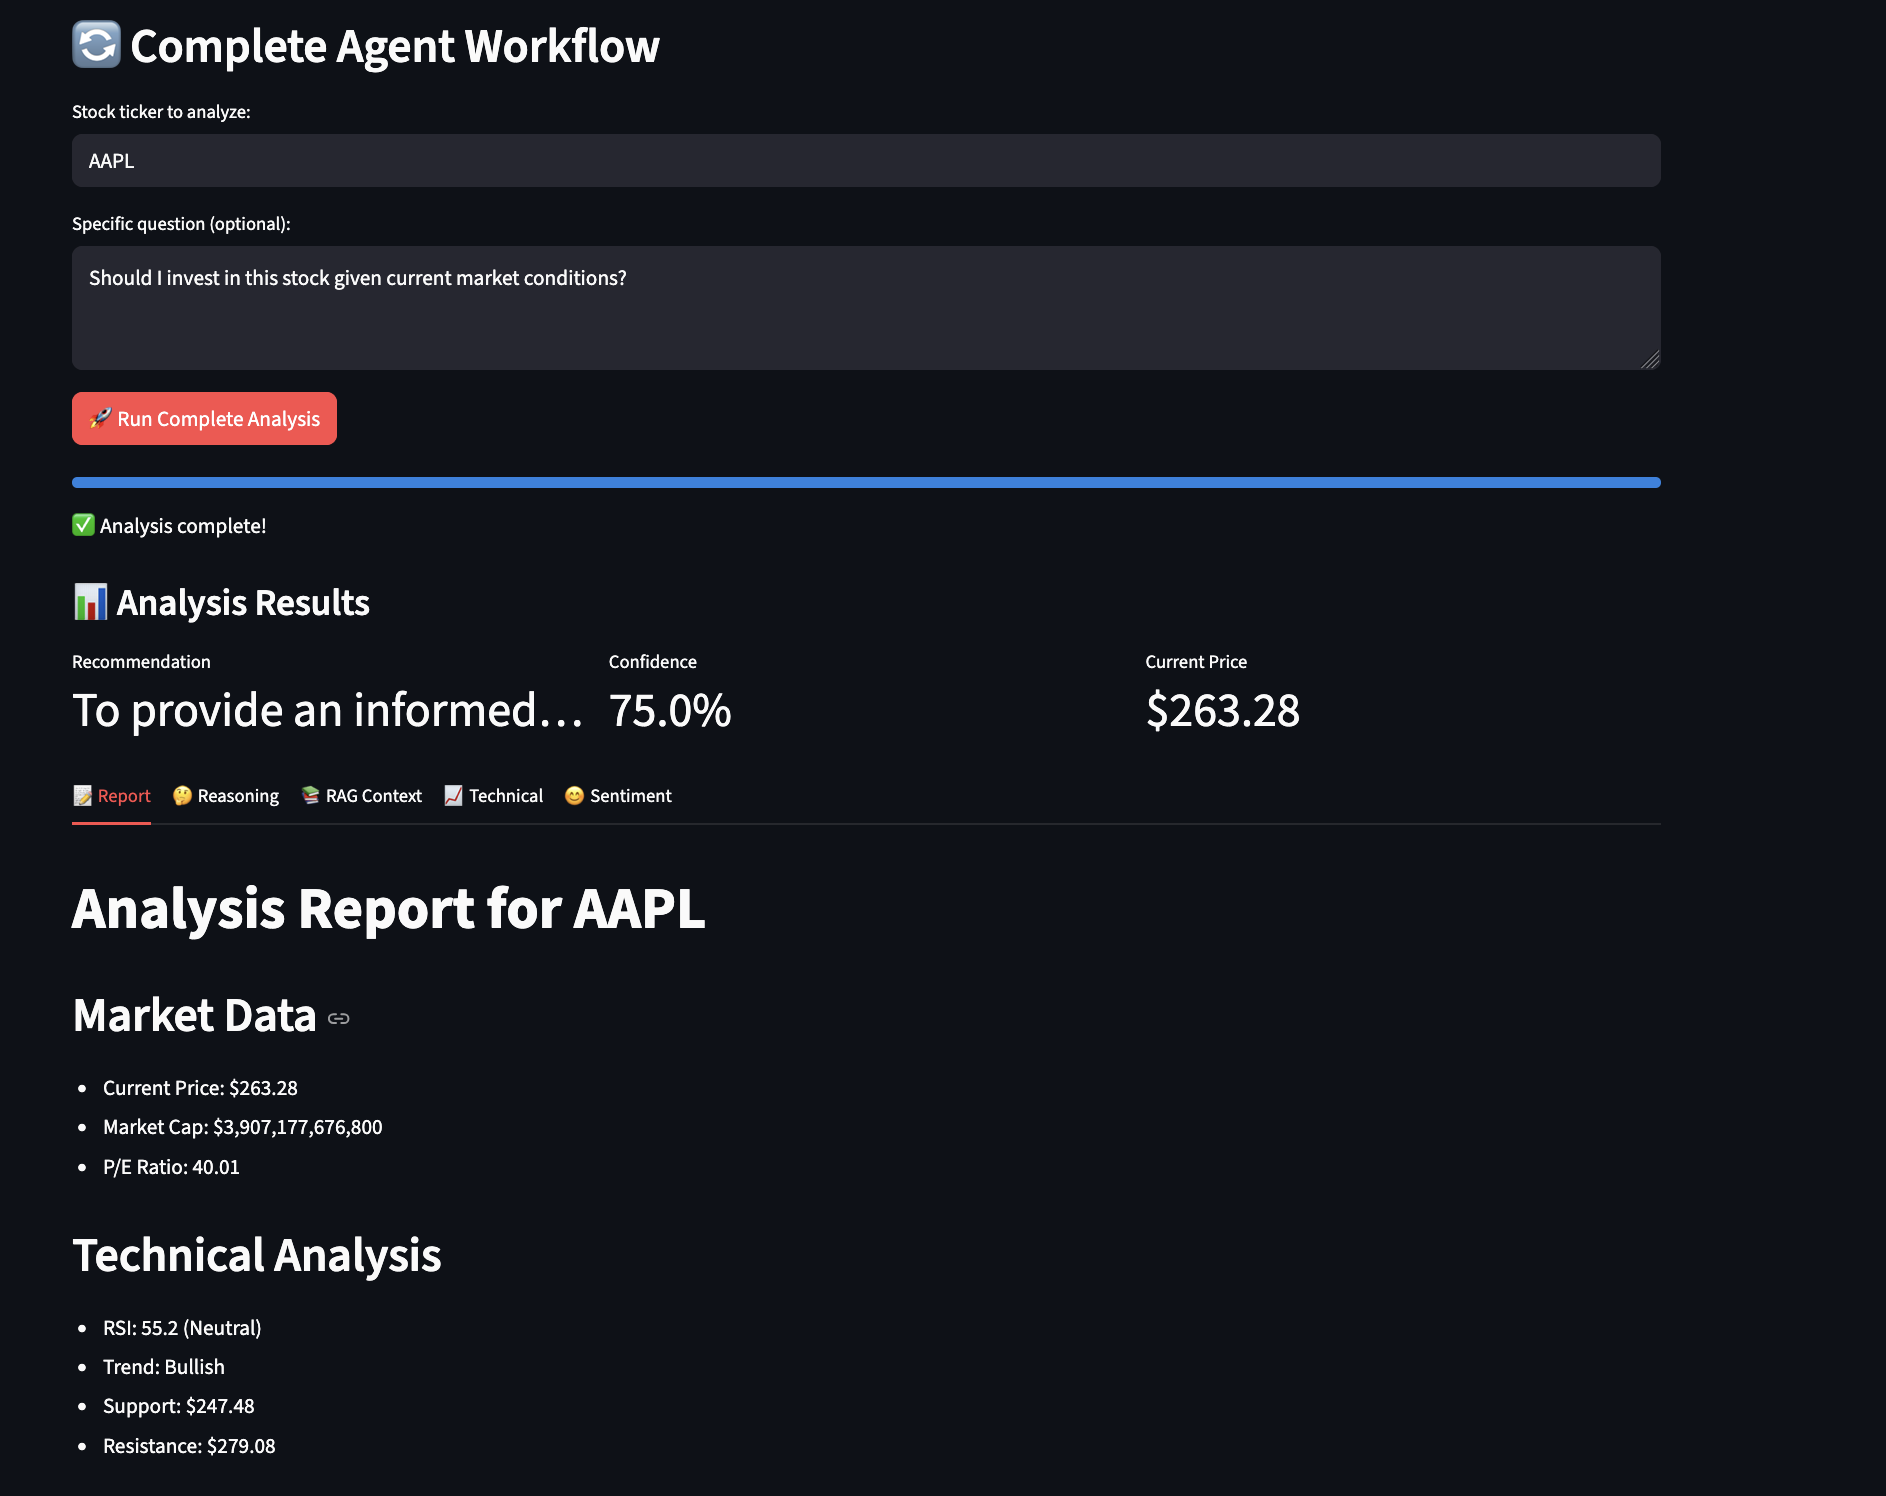
Task: Click 'Support: $247.48' bullet
Action: click(x=179, y=1406)
